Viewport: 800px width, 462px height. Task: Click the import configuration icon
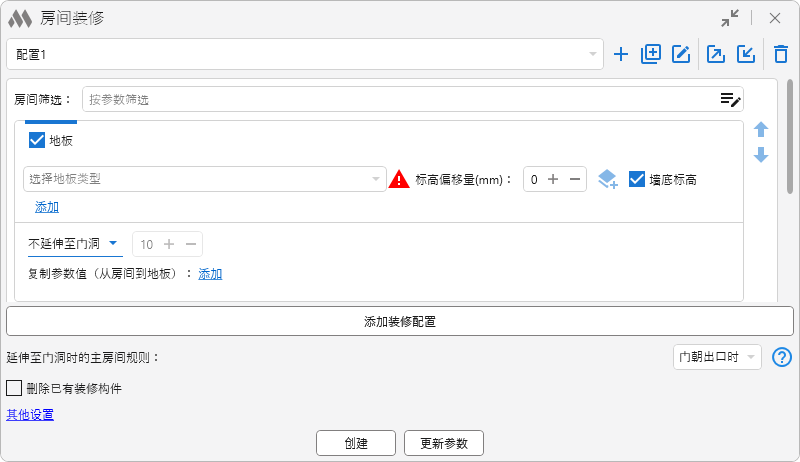746,55
